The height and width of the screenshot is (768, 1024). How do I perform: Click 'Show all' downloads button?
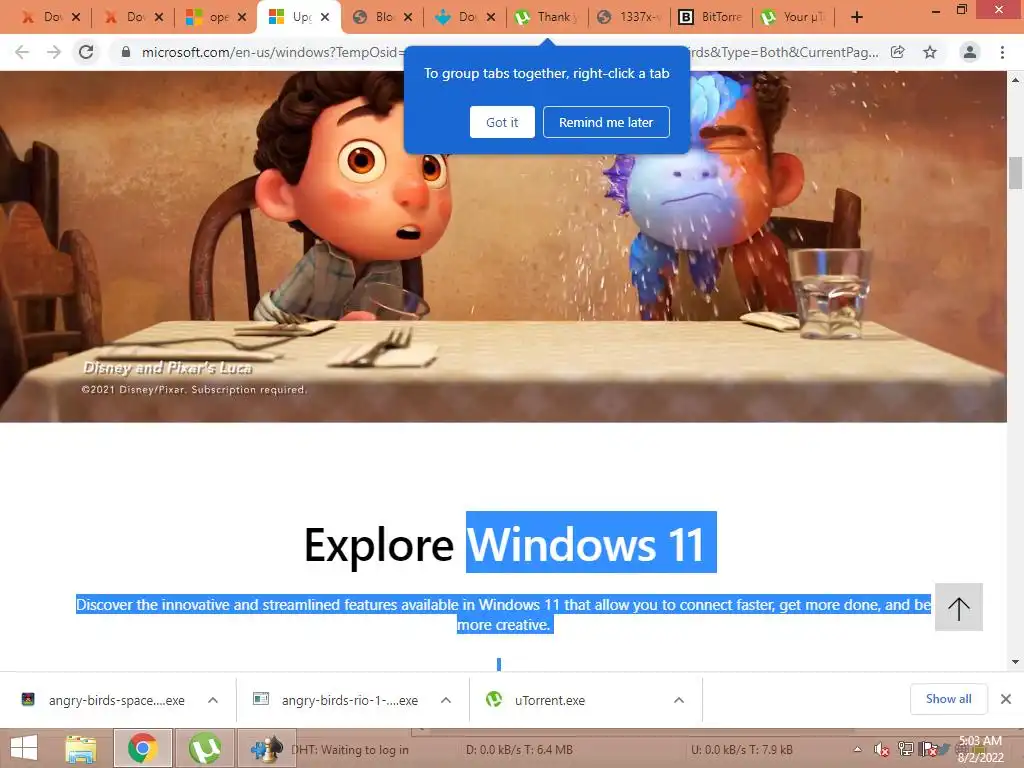pos(948,699)
